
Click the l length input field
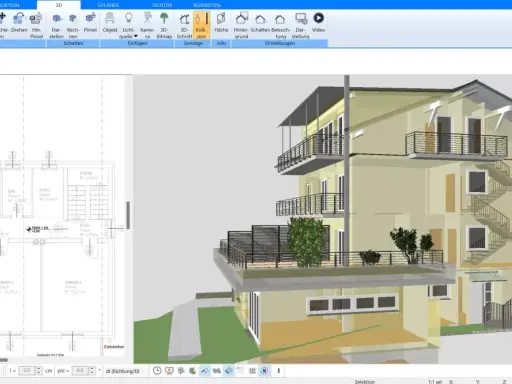[27, 371]
